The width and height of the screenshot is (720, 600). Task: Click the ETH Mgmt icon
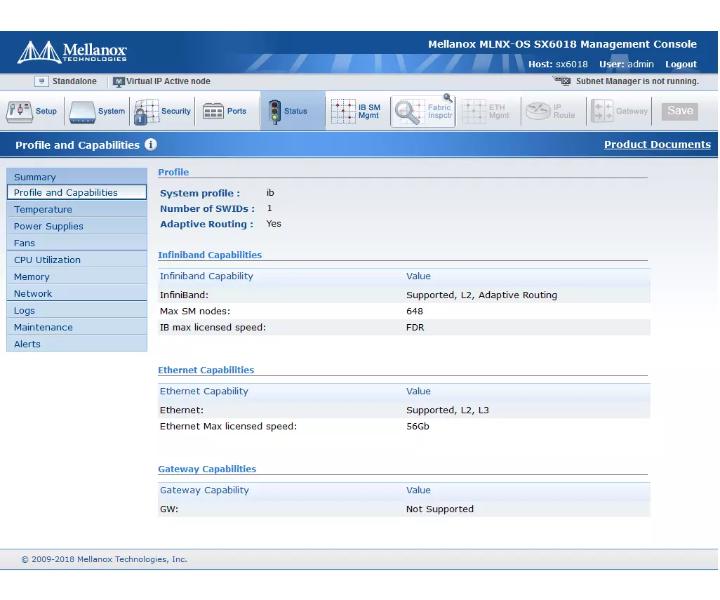473,112
